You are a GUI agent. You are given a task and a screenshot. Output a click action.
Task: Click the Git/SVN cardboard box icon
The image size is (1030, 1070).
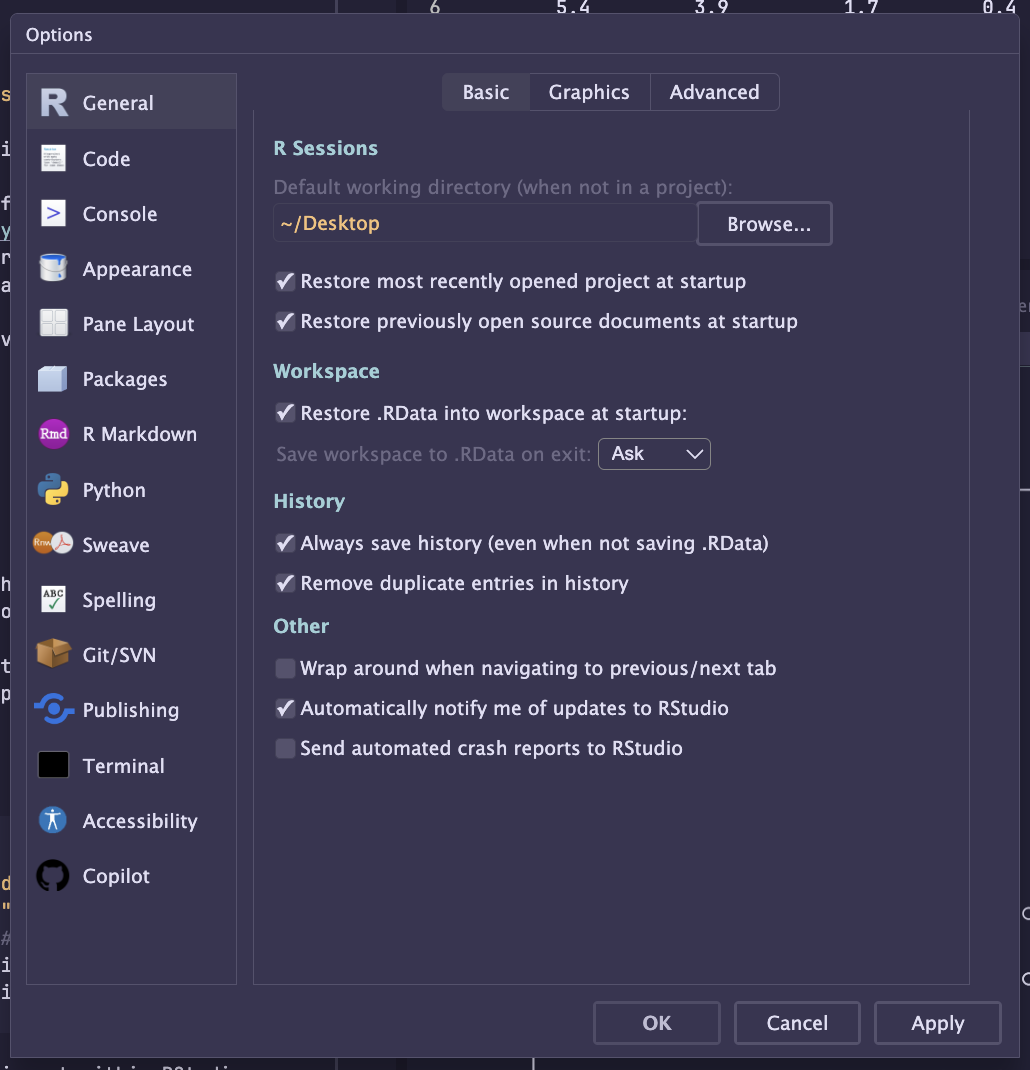pyautogui.click(x=53, y=654)
